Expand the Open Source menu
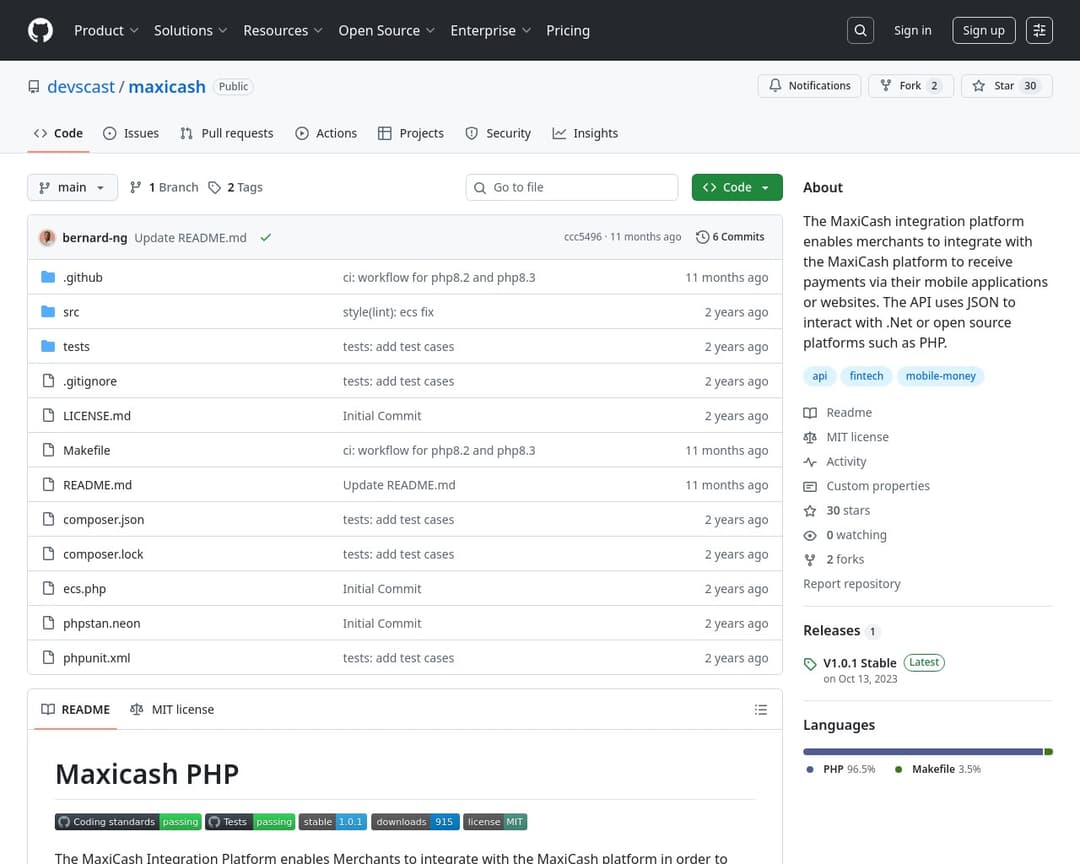This screenshot has width=1080, height=864. [386, 30]
